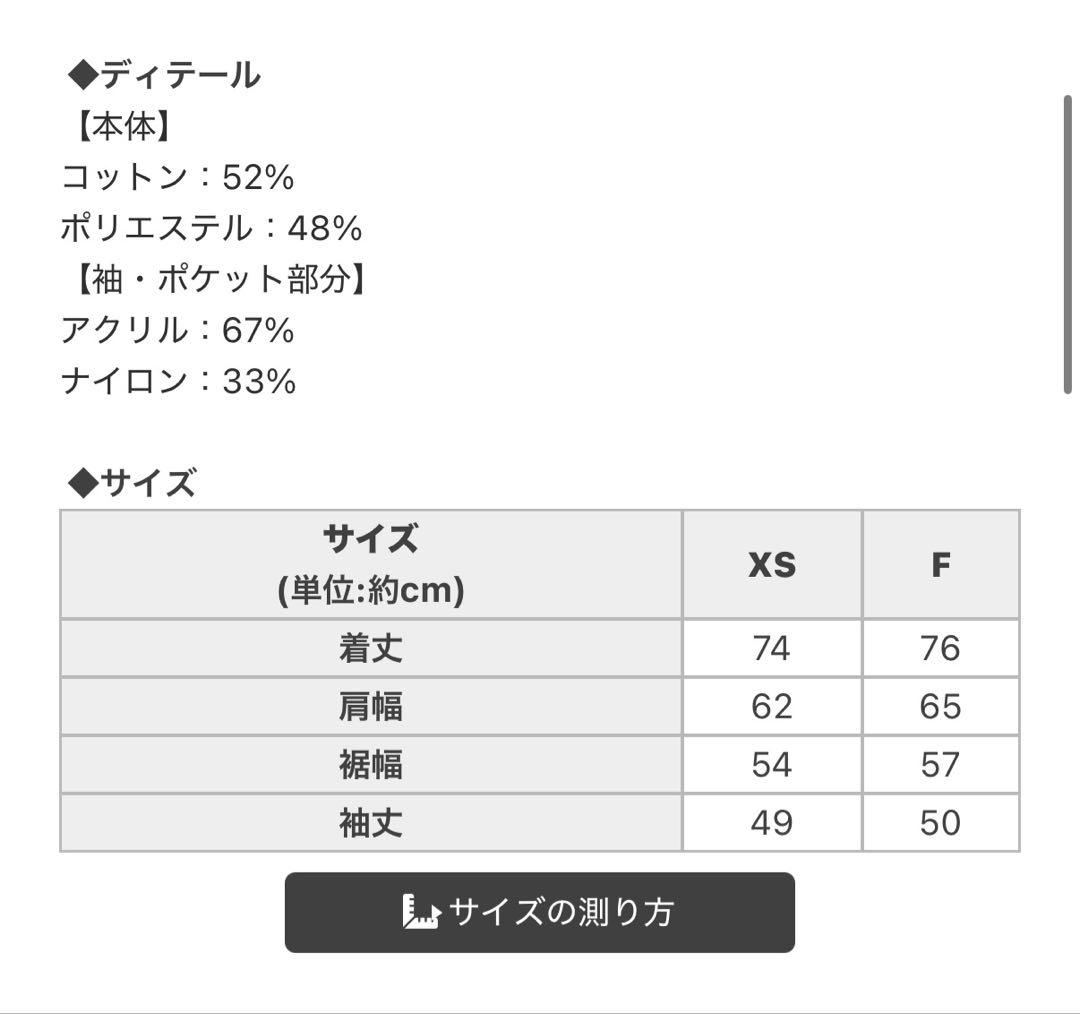
Task: Select the 着丈 row label
Action: click(370, 647)
